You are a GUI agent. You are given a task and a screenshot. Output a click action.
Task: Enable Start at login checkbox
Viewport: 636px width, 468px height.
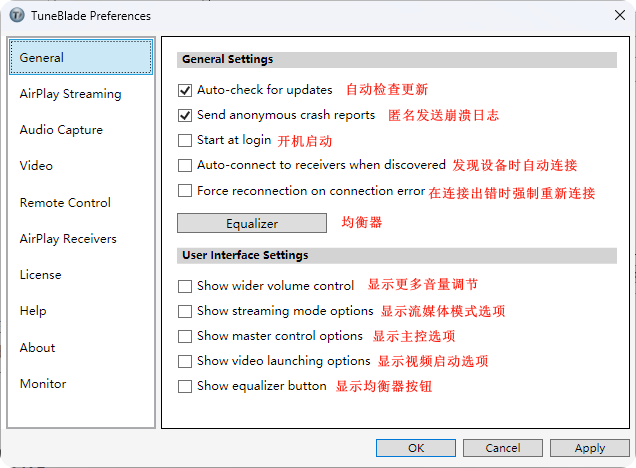[185, 140]
